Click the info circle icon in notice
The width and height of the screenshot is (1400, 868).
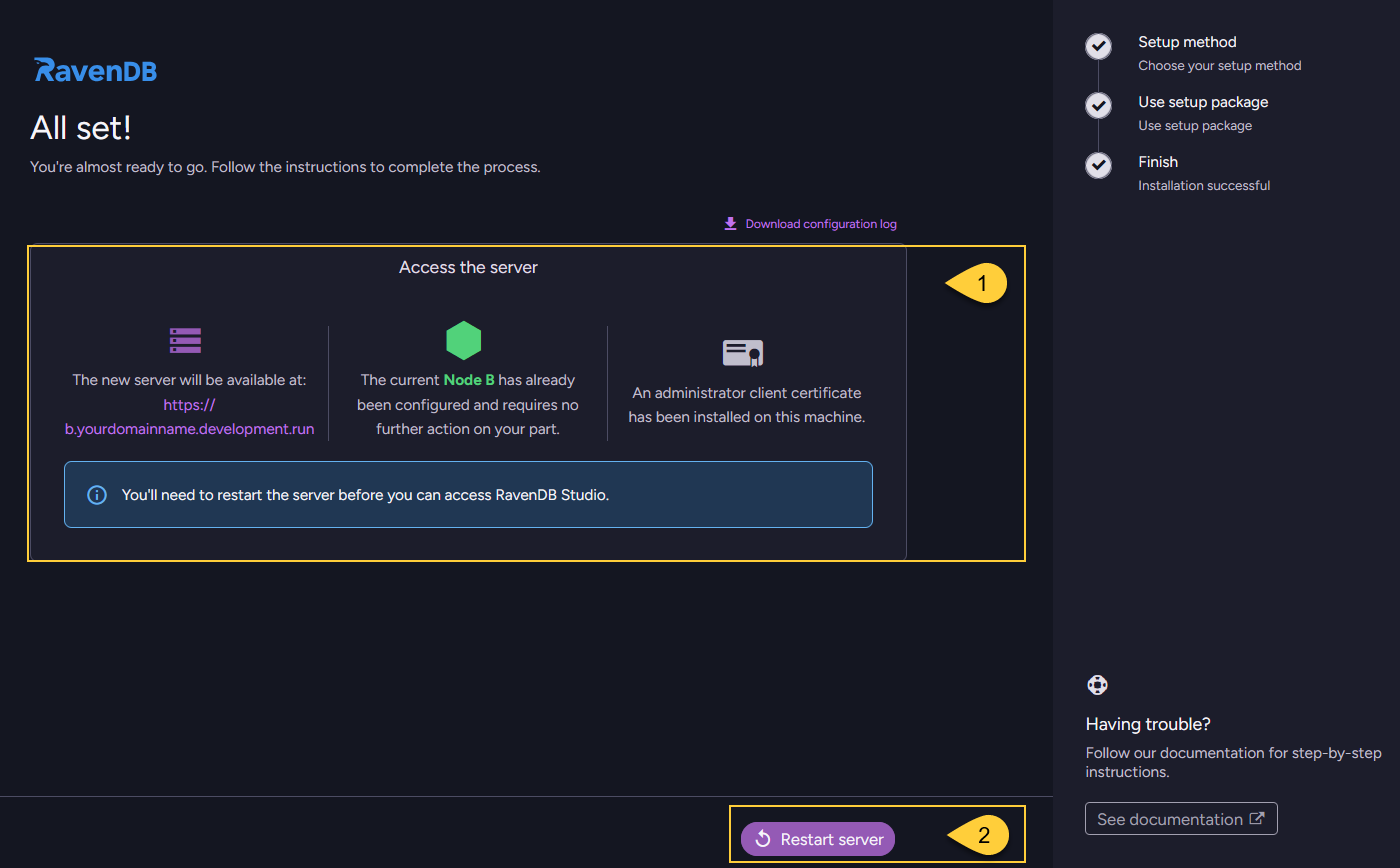click(x=97, y=495)
